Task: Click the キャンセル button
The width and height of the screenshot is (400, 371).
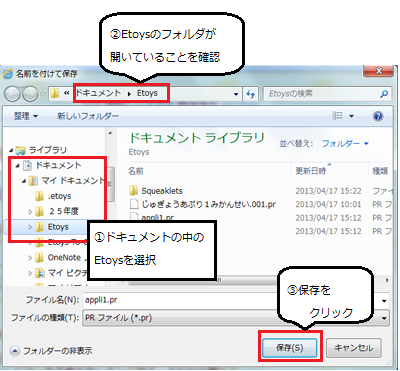Action: tap(353, 348)
